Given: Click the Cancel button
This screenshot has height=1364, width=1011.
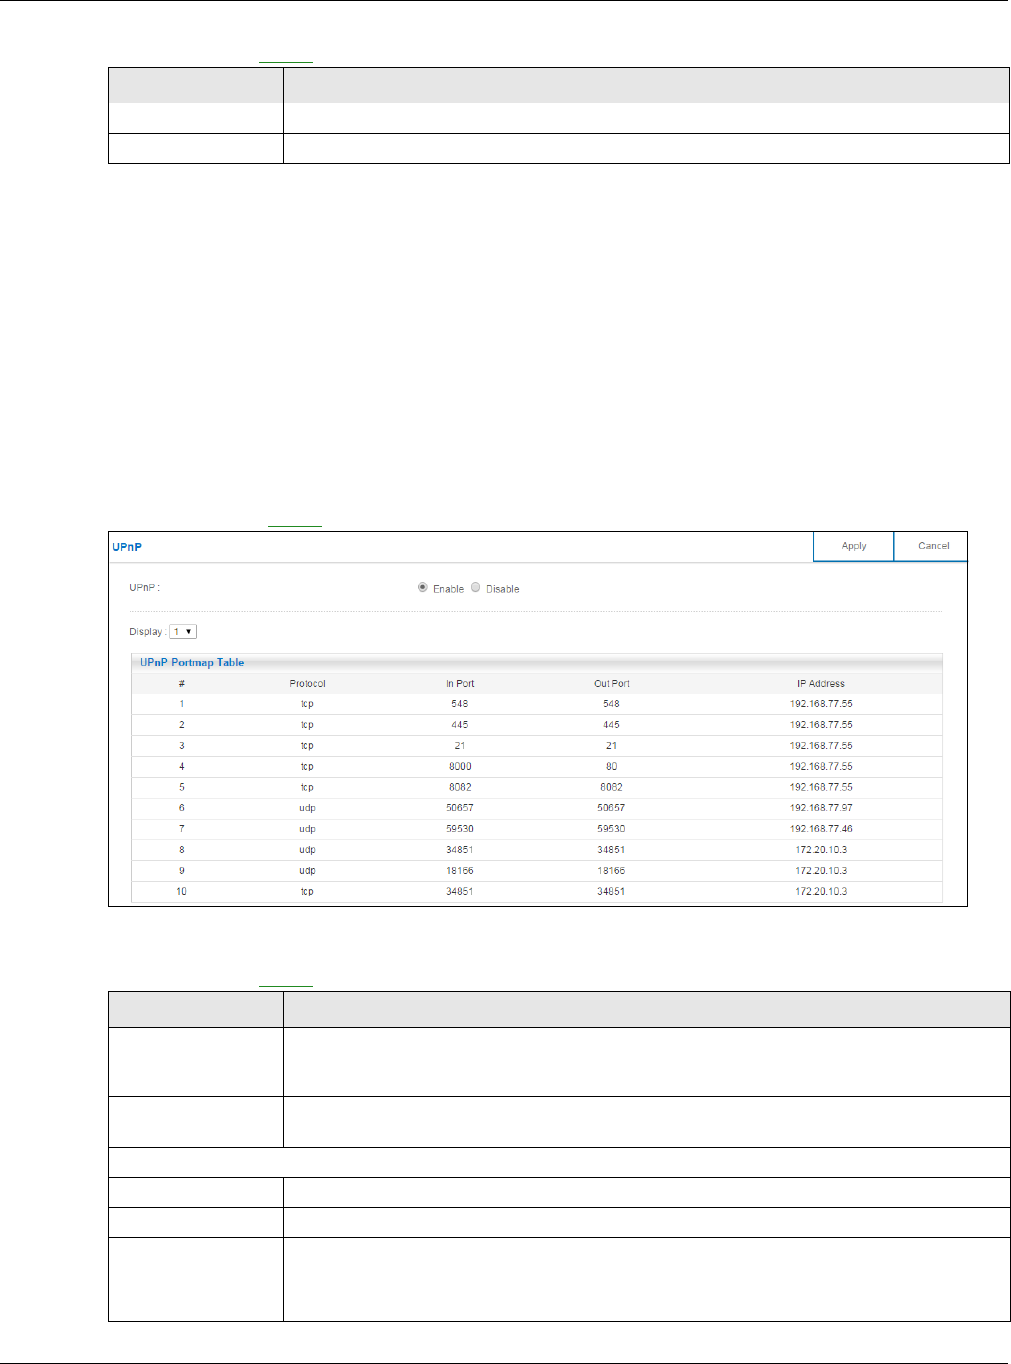Looking at the screenshot, I should pyautogui.click(x=933, y=546).
